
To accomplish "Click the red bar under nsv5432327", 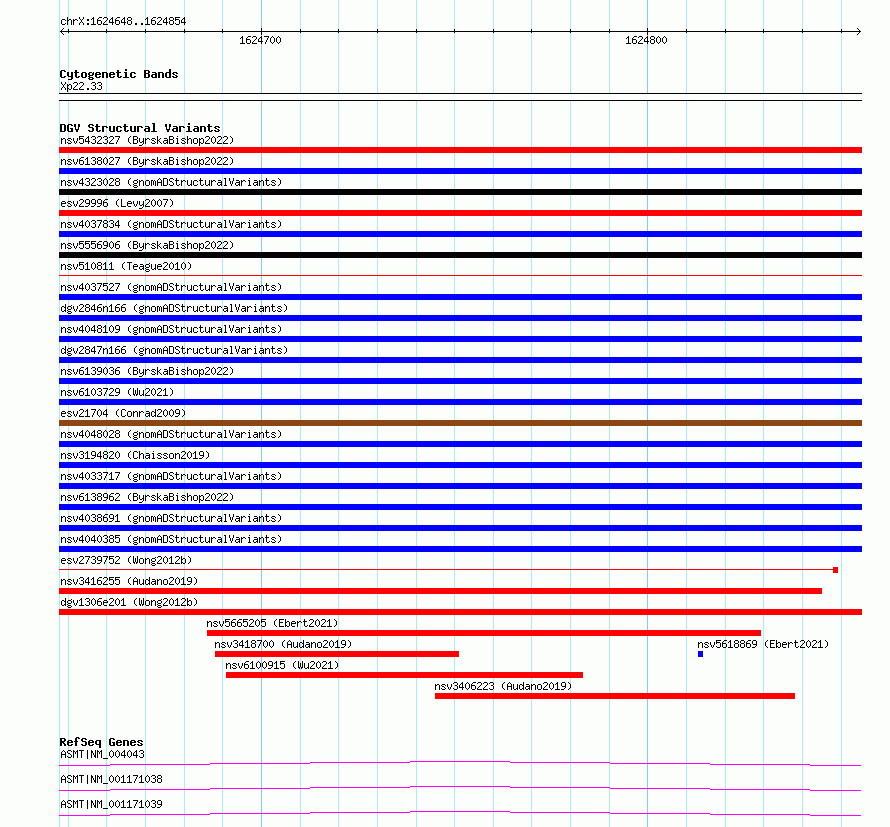I will click(460, 150).
